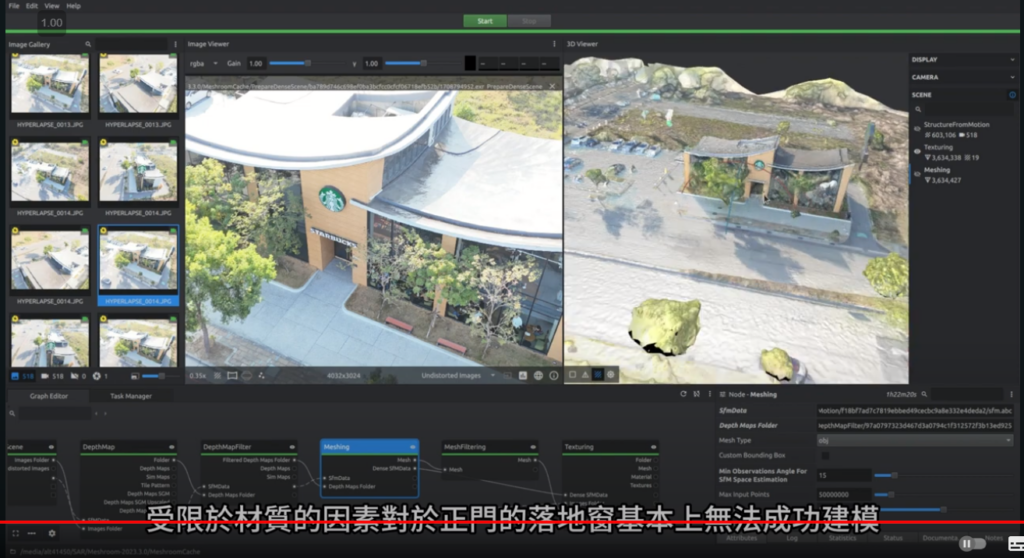Toggle the 3D globe viewer icon

[x=538, y=376]
